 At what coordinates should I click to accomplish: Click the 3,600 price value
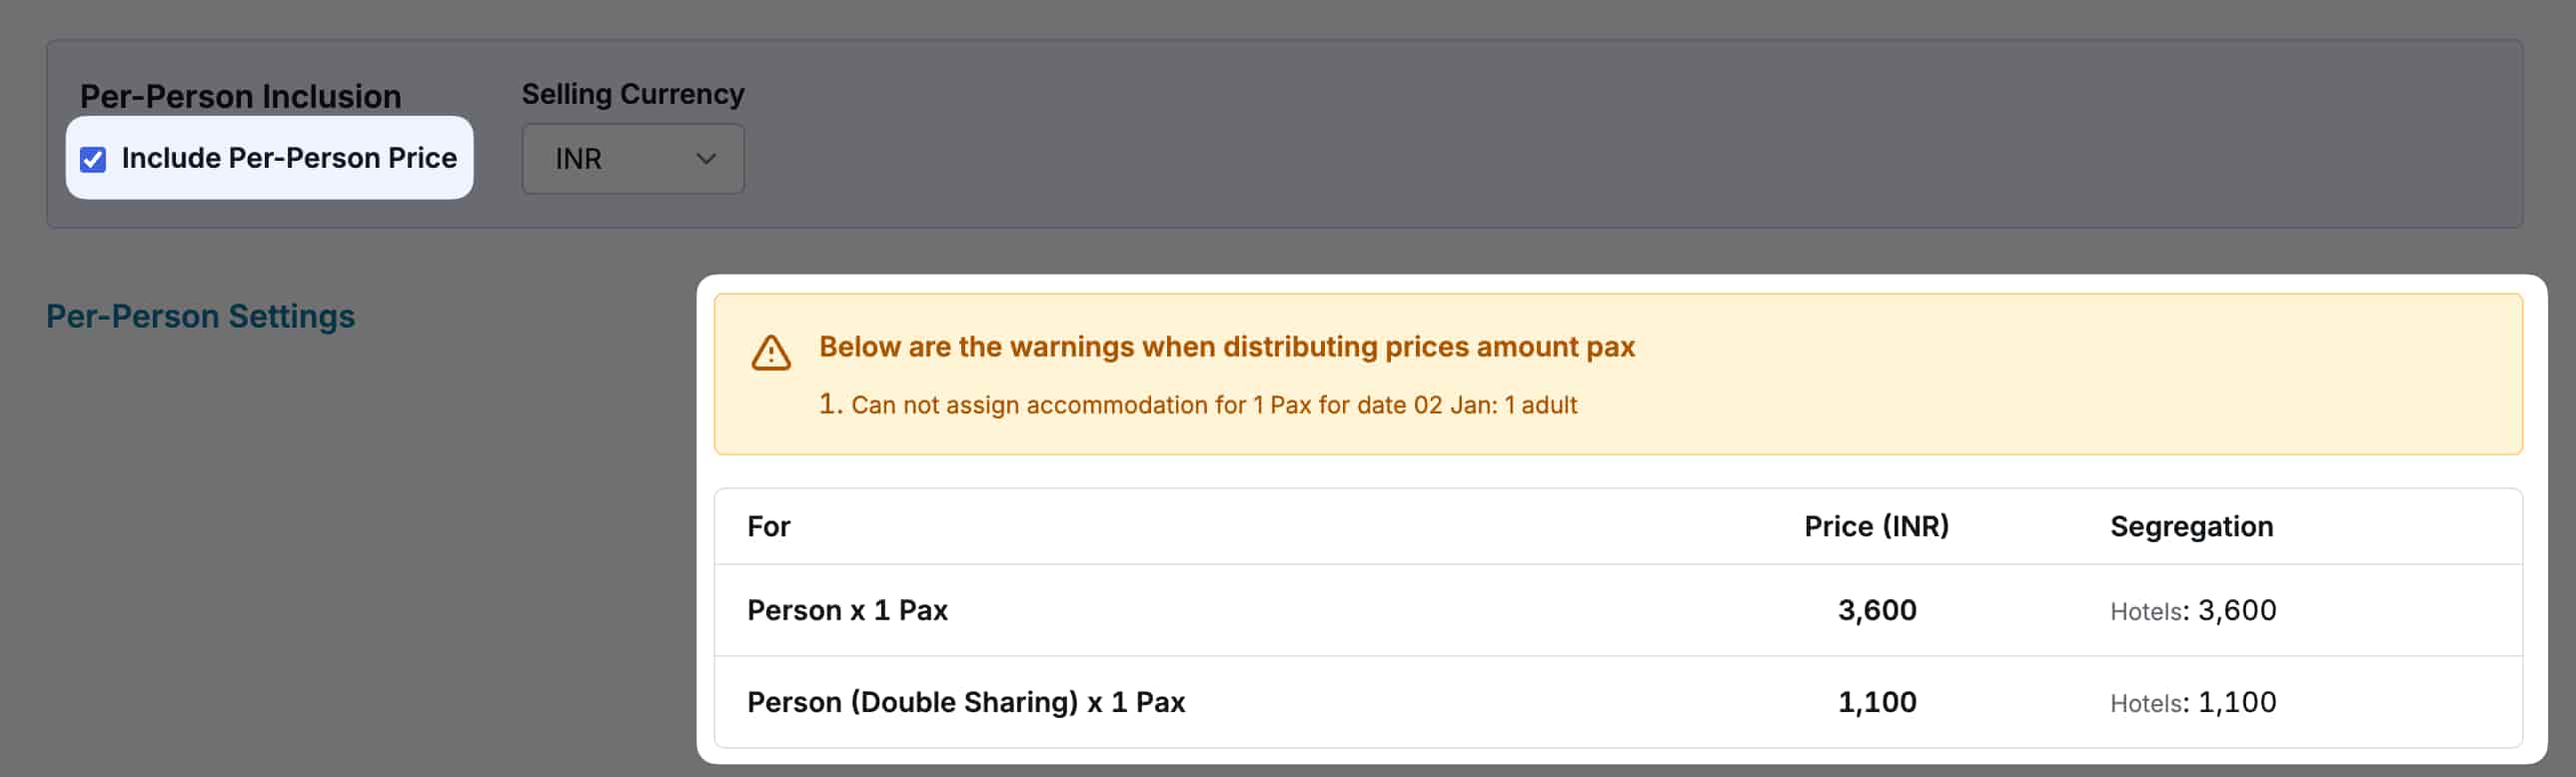click(x=1877, y=610)
